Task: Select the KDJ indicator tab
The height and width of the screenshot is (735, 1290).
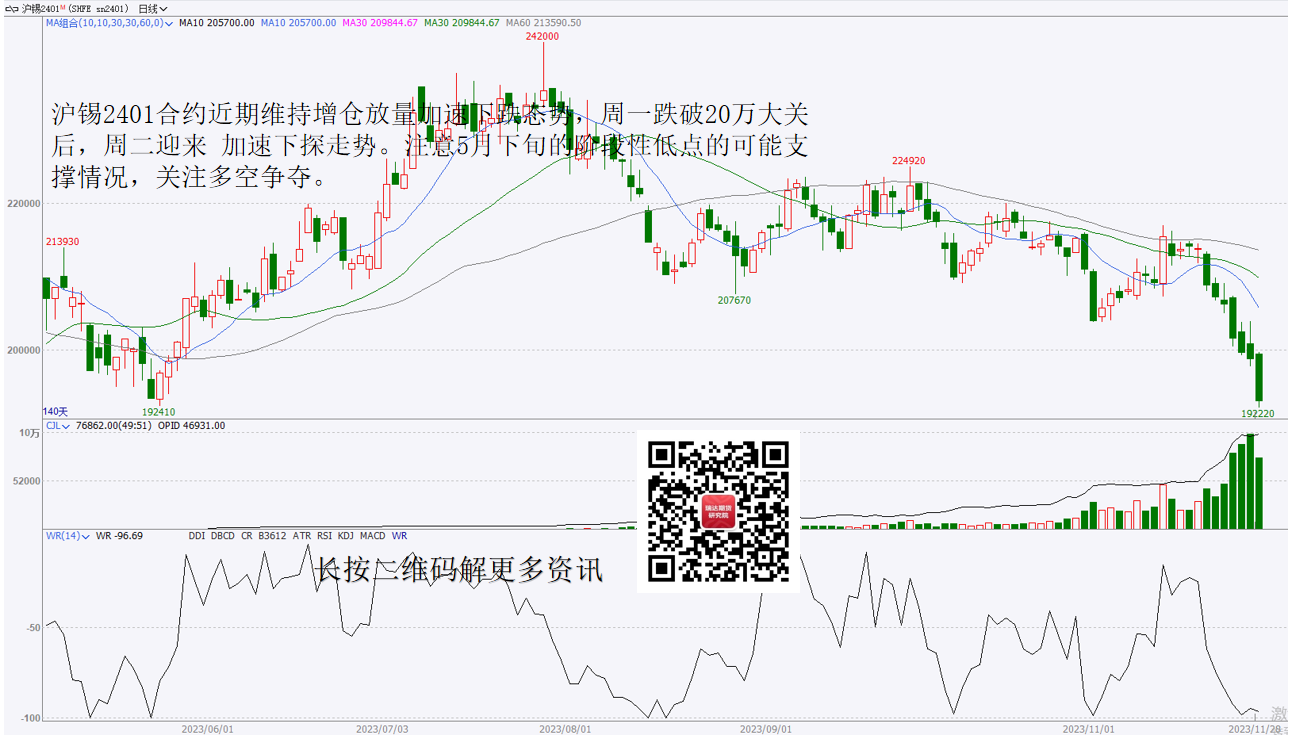Action: click(x=346, y=536)
